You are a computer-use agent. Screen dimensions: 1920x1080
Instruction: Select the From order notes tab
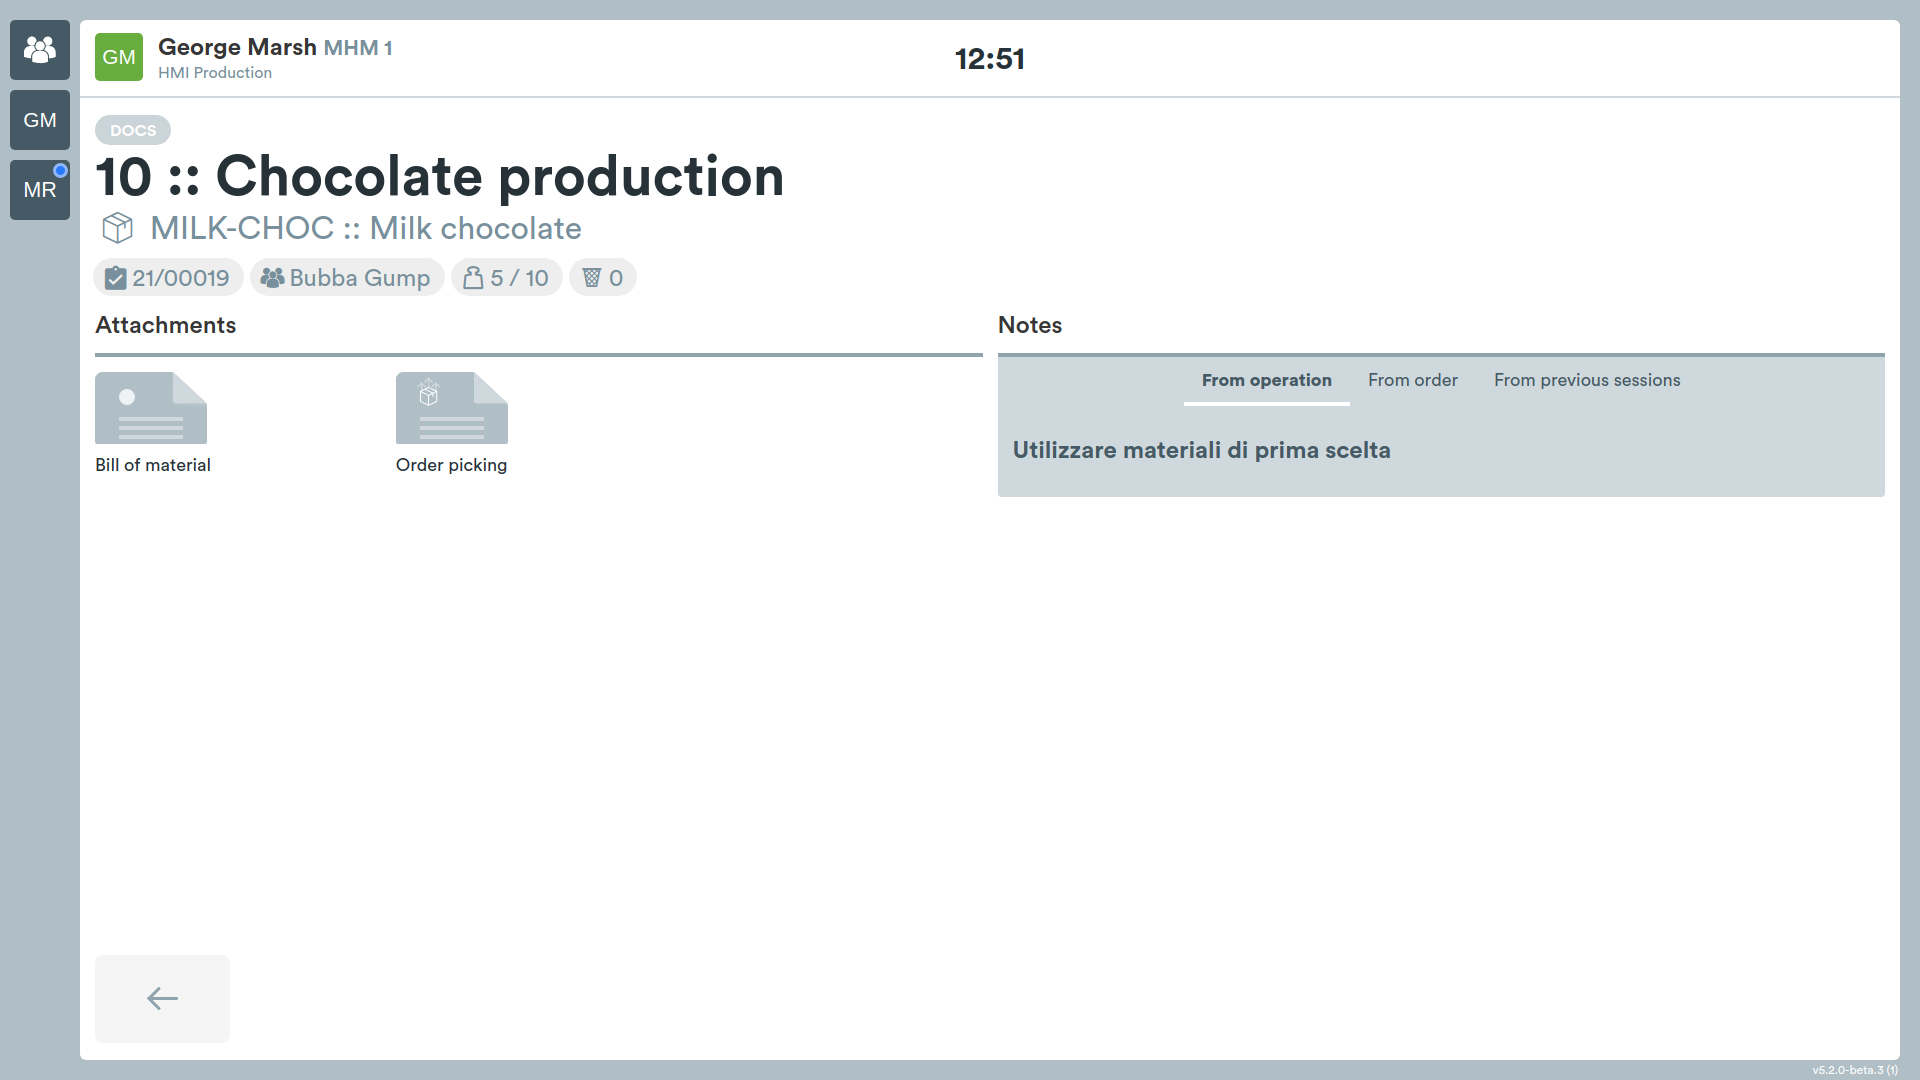tap(1412, 381)
